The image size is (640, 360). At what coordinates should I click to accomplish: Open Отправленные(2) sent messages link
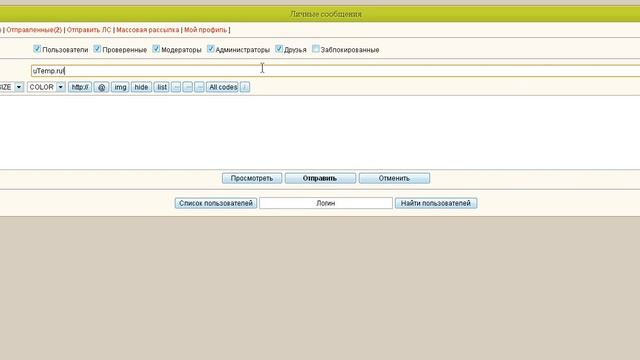tap(34, 30)
